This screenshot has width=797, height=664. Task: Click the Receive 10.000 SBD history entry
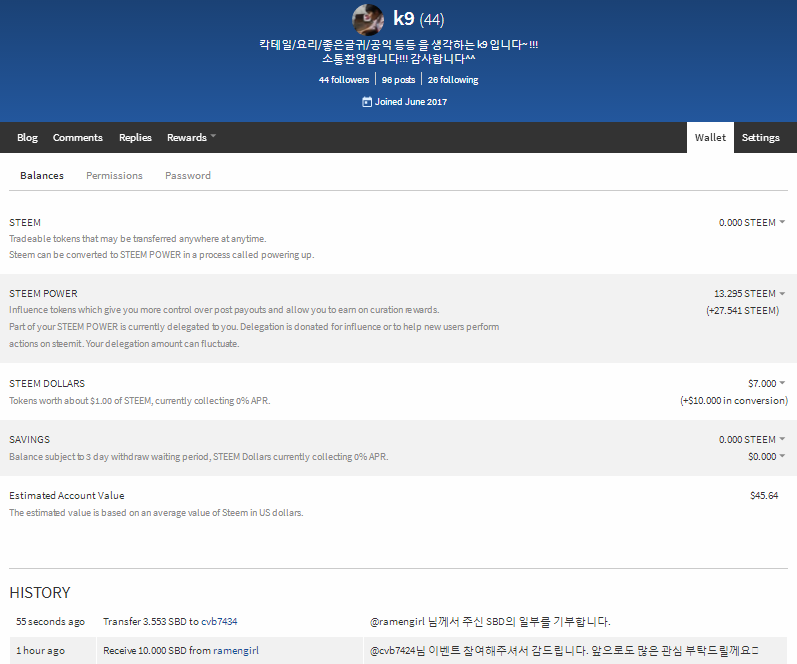pyautogui.click(x=181, y=650)
